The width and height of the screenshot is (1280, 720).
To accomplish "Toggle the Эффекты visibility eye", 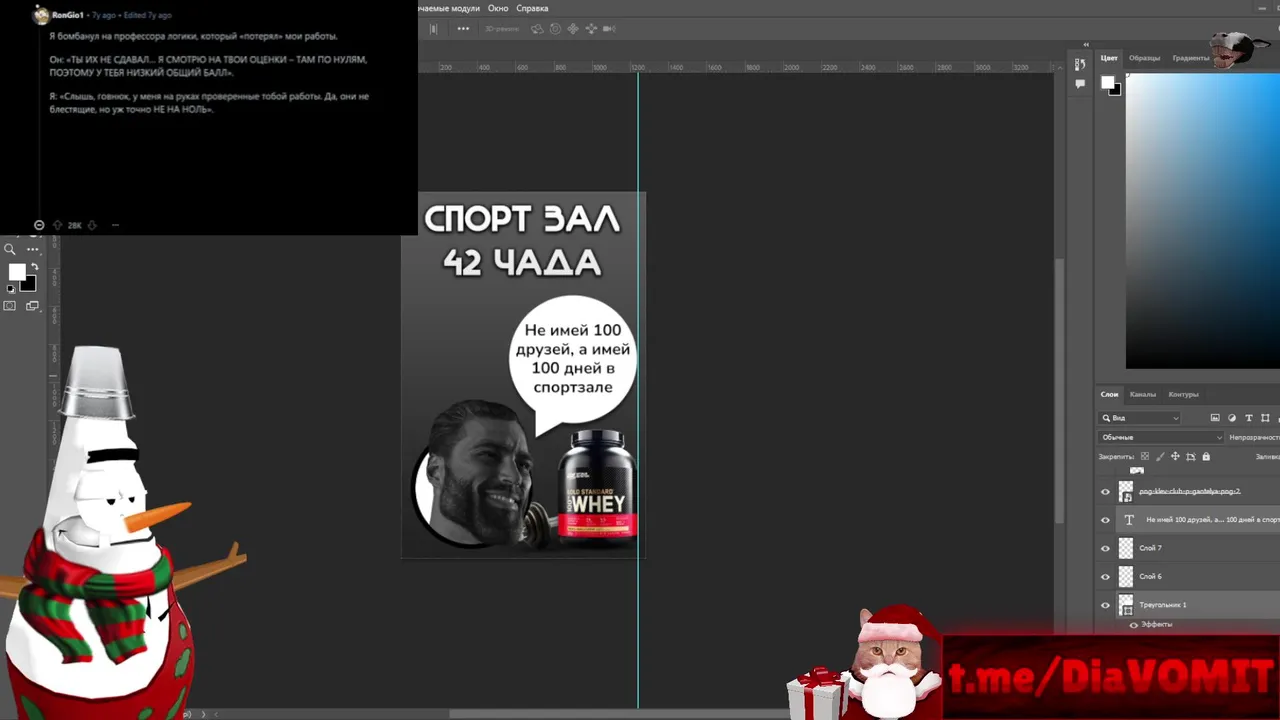I will coord(1133,625).
